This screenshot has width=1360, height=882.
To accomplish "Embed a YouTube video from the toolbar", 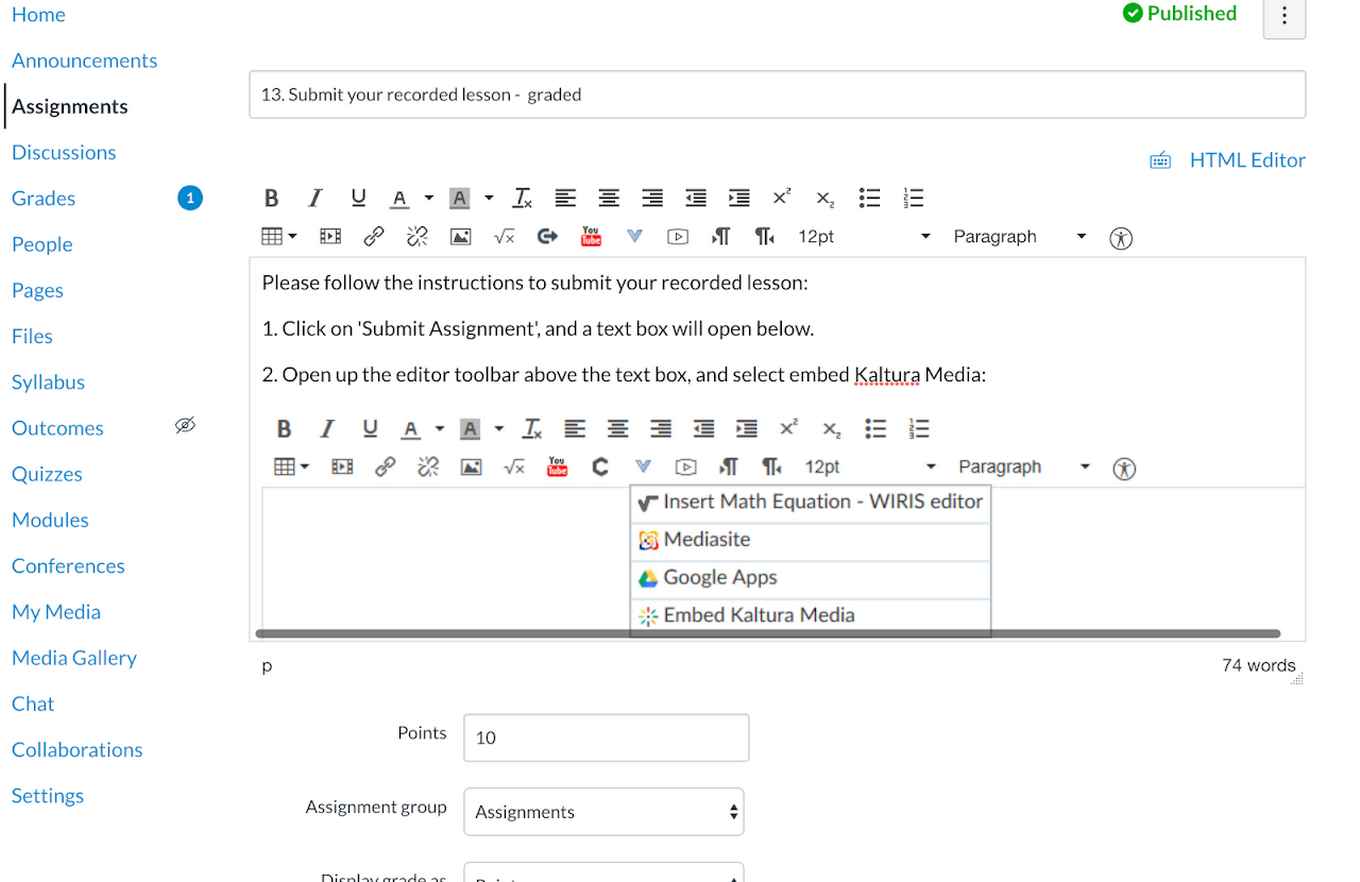I will [590, 236].
